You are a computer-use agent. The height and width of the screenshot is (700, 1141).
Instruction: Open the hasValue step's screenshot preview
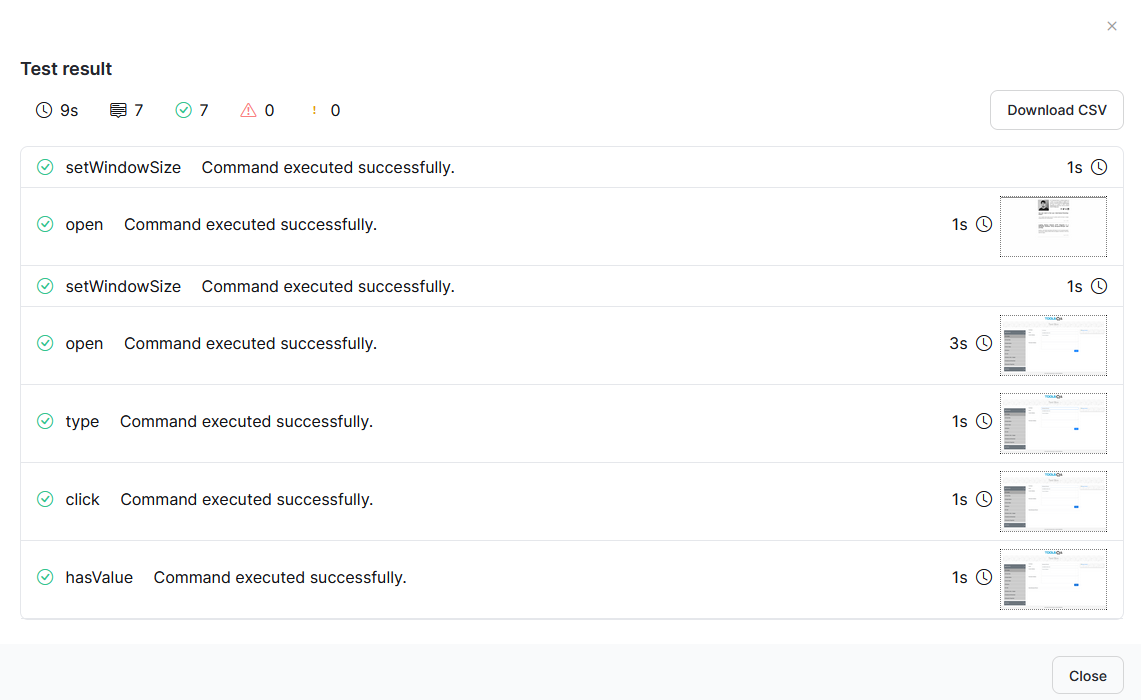(x=1053, y=578)
